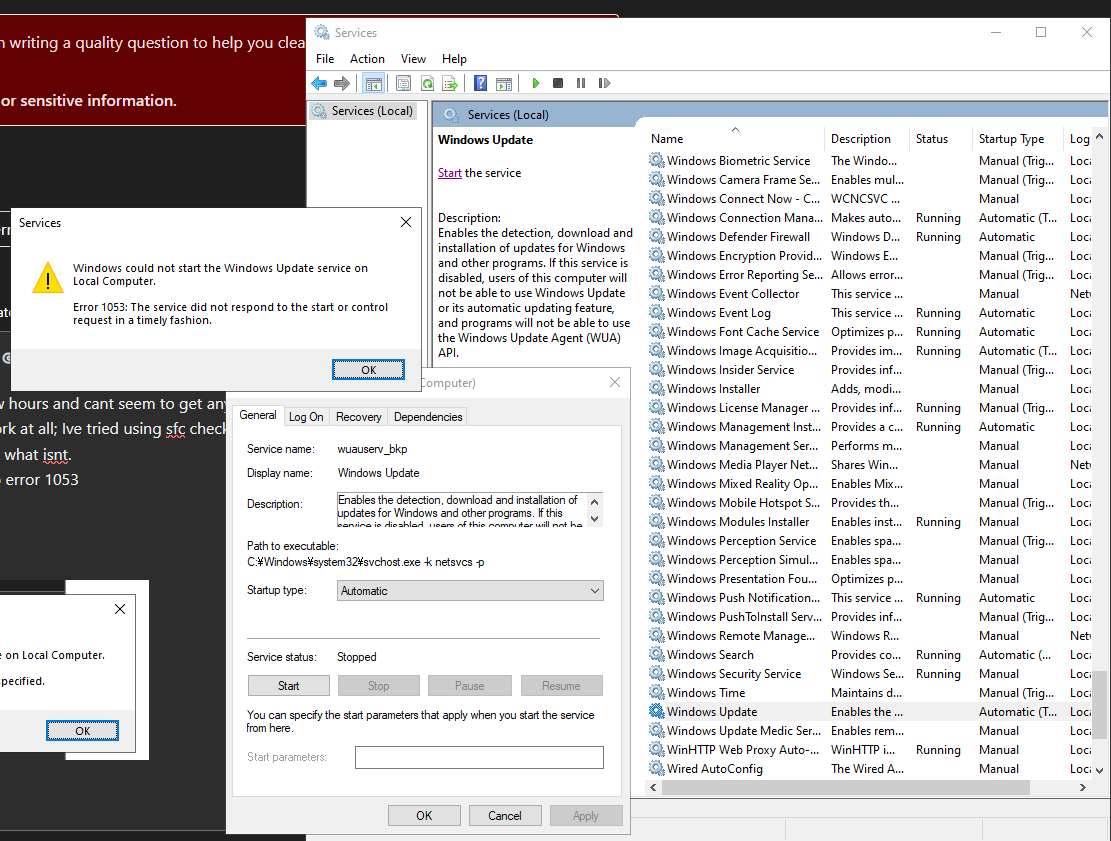Switch to the Dependencies tab

[428, 417]
